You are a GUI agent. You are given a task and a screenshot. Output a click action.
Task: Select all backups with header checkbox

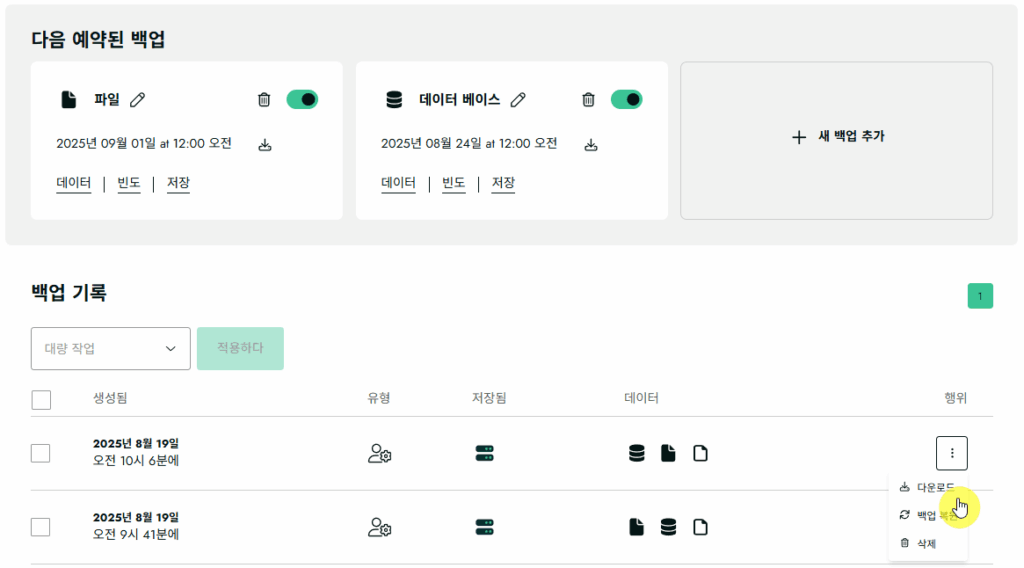pos(41,400)
